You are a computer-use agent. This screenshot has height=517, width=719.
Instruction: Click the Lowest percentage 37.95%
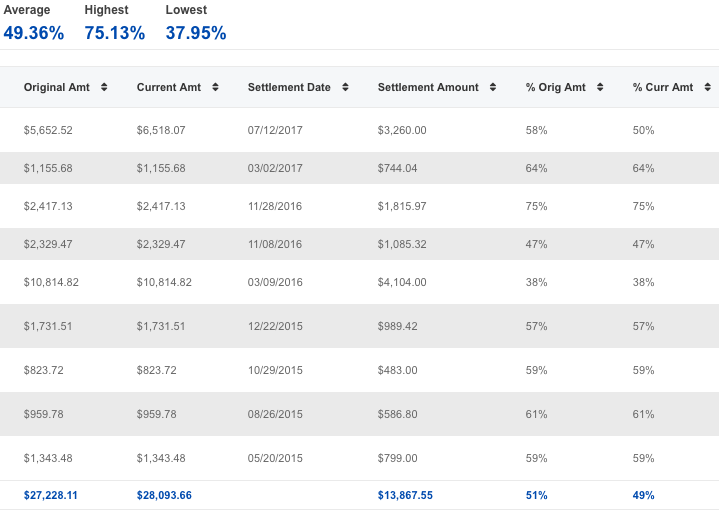click(x=196, y=33)
